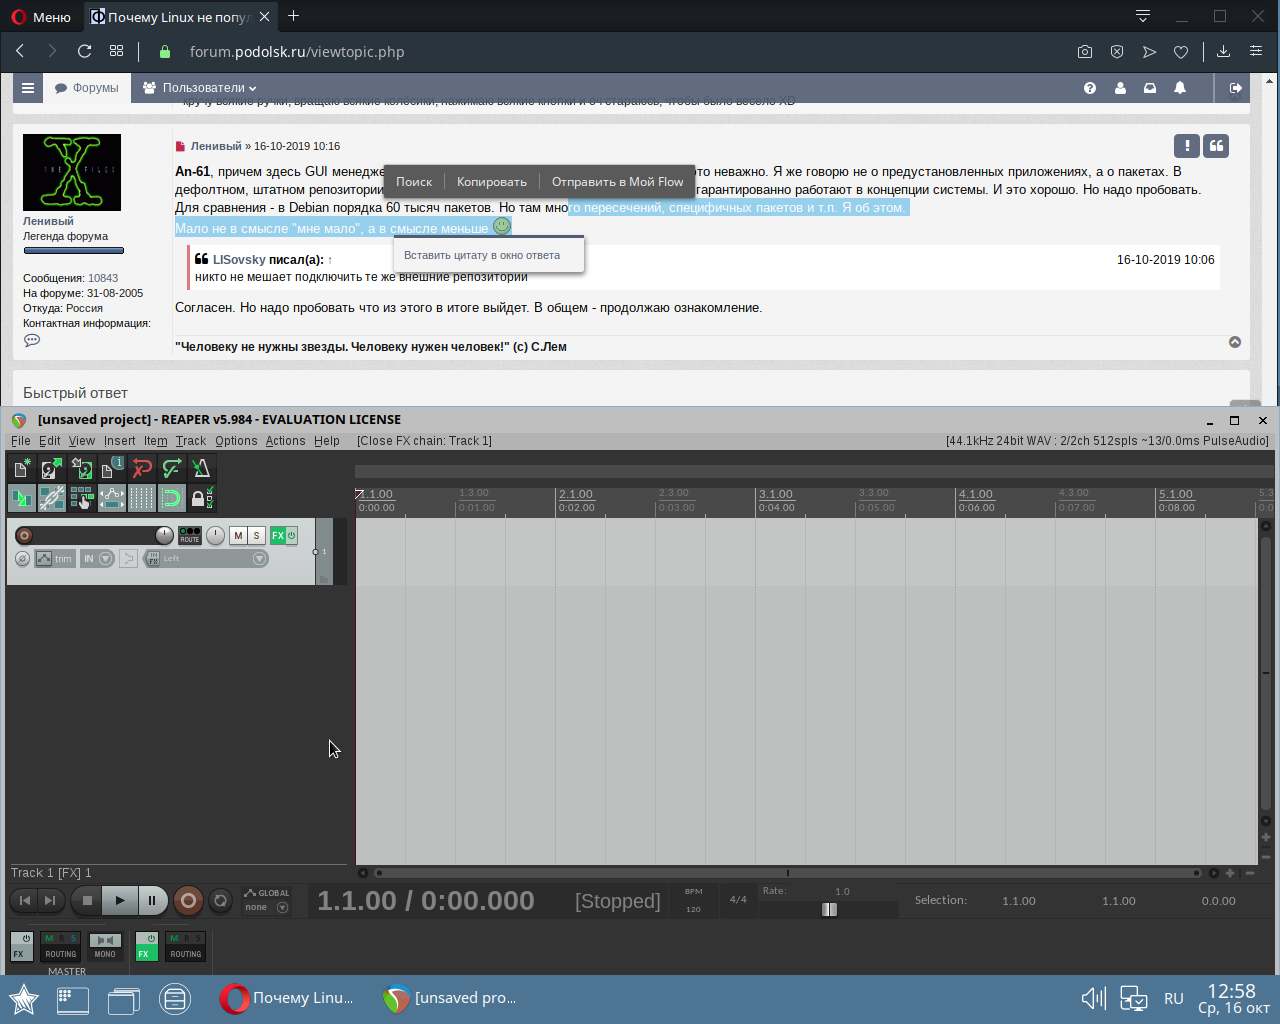Toggle the repeat loop button in transport
The width and height of the screenshot is (1280, 1024).
click(x=221, y=901)
